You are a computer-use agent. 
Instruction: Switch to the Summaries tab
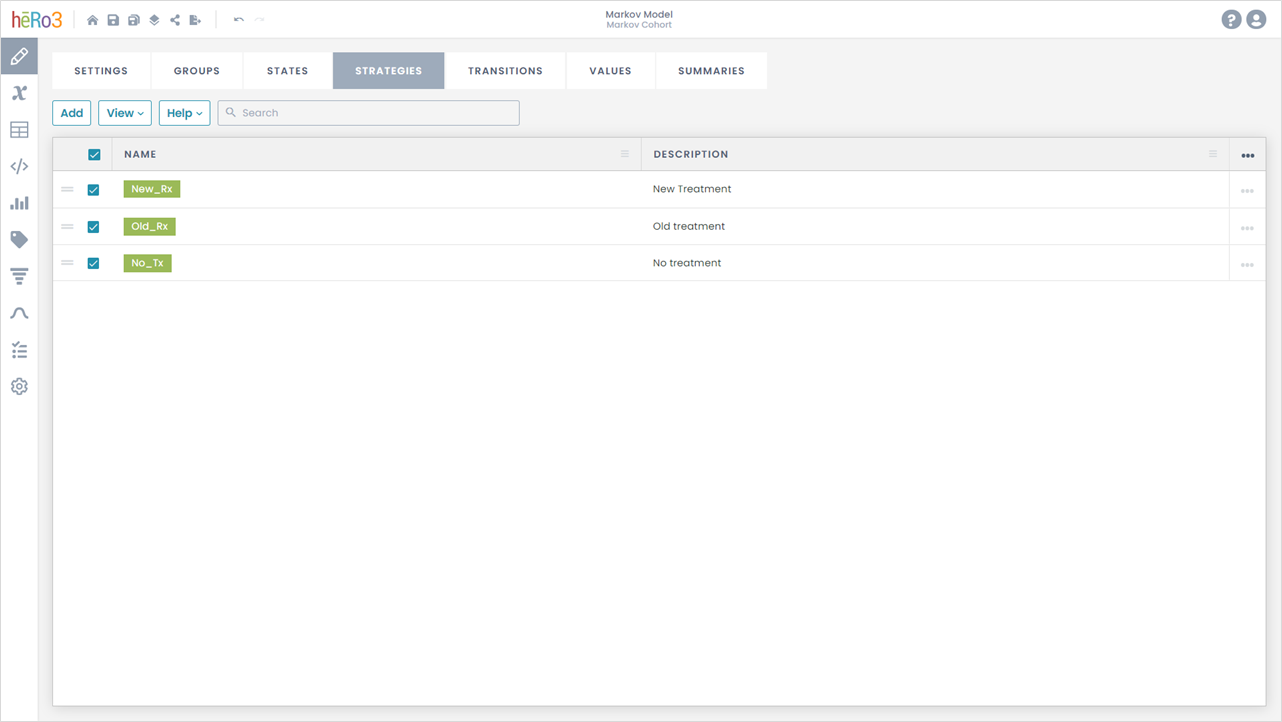point(711,71)
